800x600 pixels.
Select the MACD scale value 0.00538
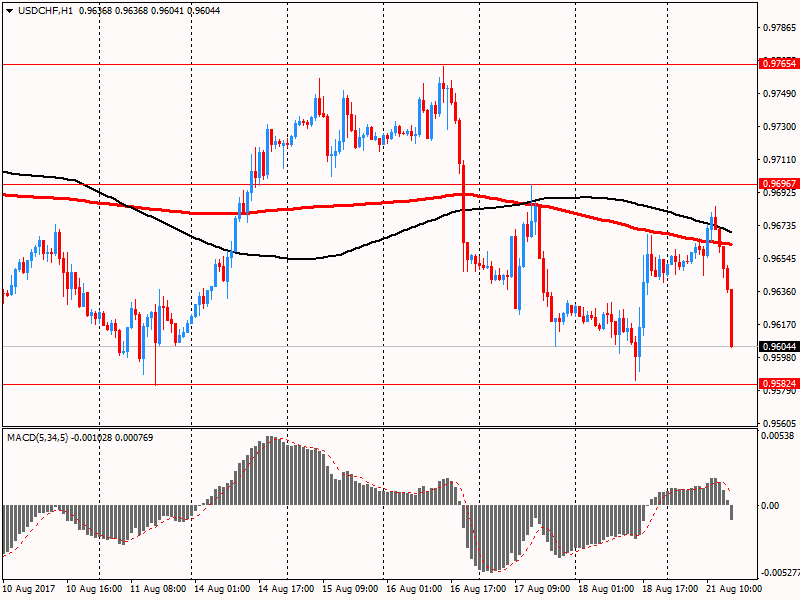pyautogui.click(x=778, y=436)
